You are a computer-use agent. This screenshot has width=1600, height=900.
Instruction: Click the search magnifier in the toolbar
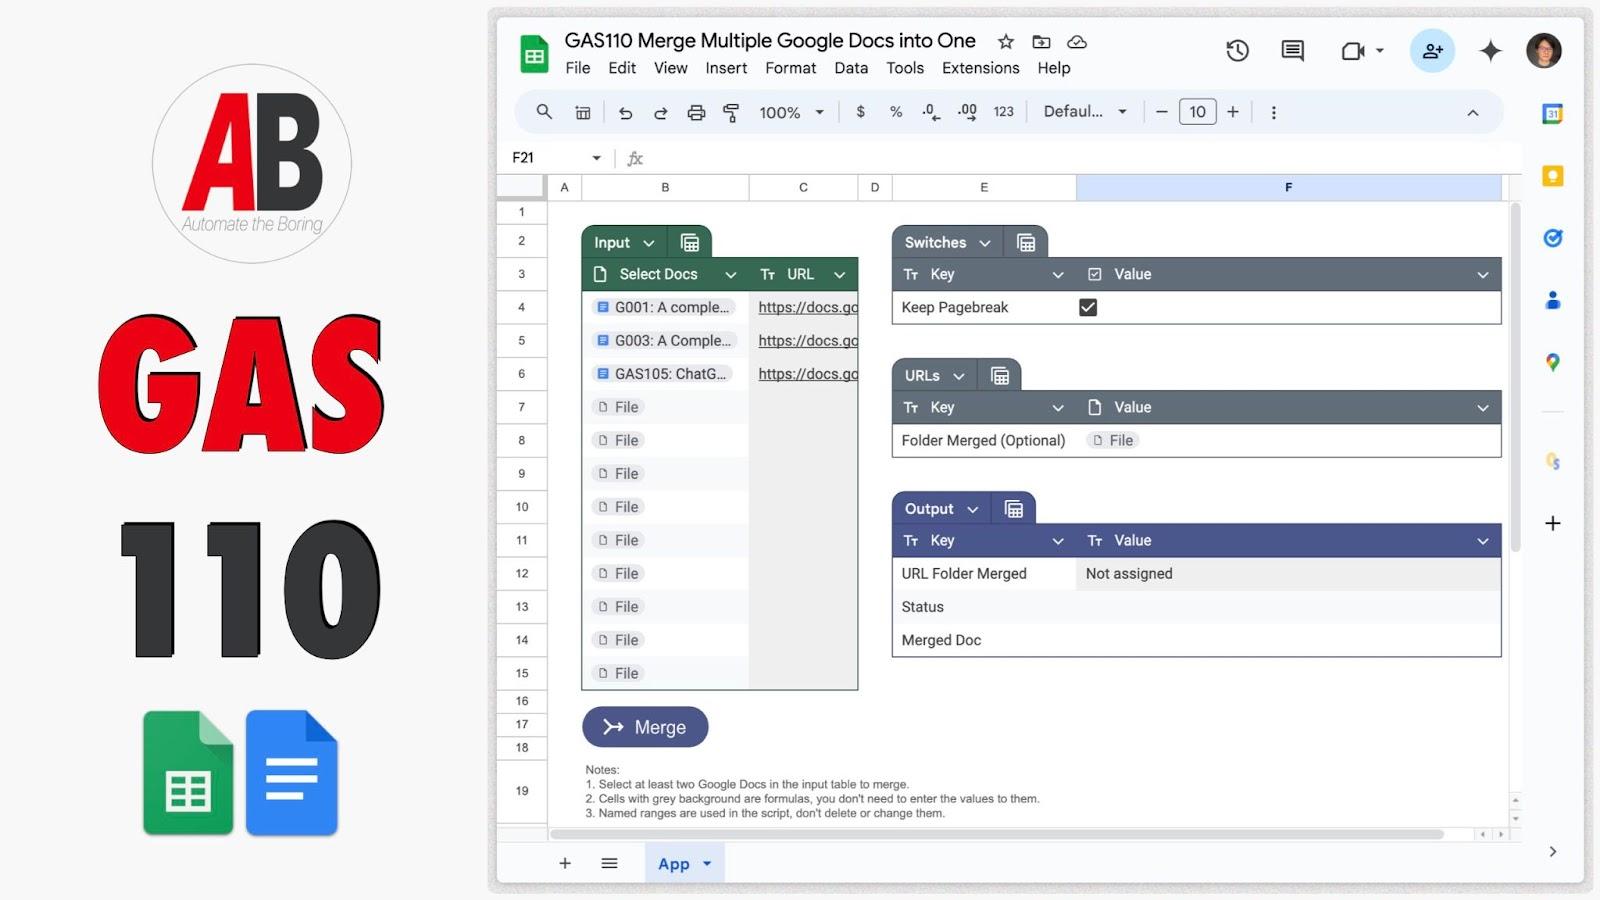point(544,112)
